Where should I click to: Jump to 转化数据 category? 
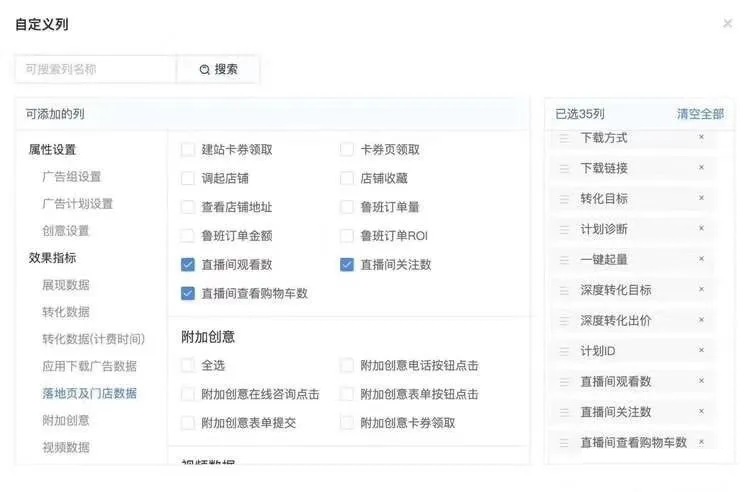(x=66, y=312)
